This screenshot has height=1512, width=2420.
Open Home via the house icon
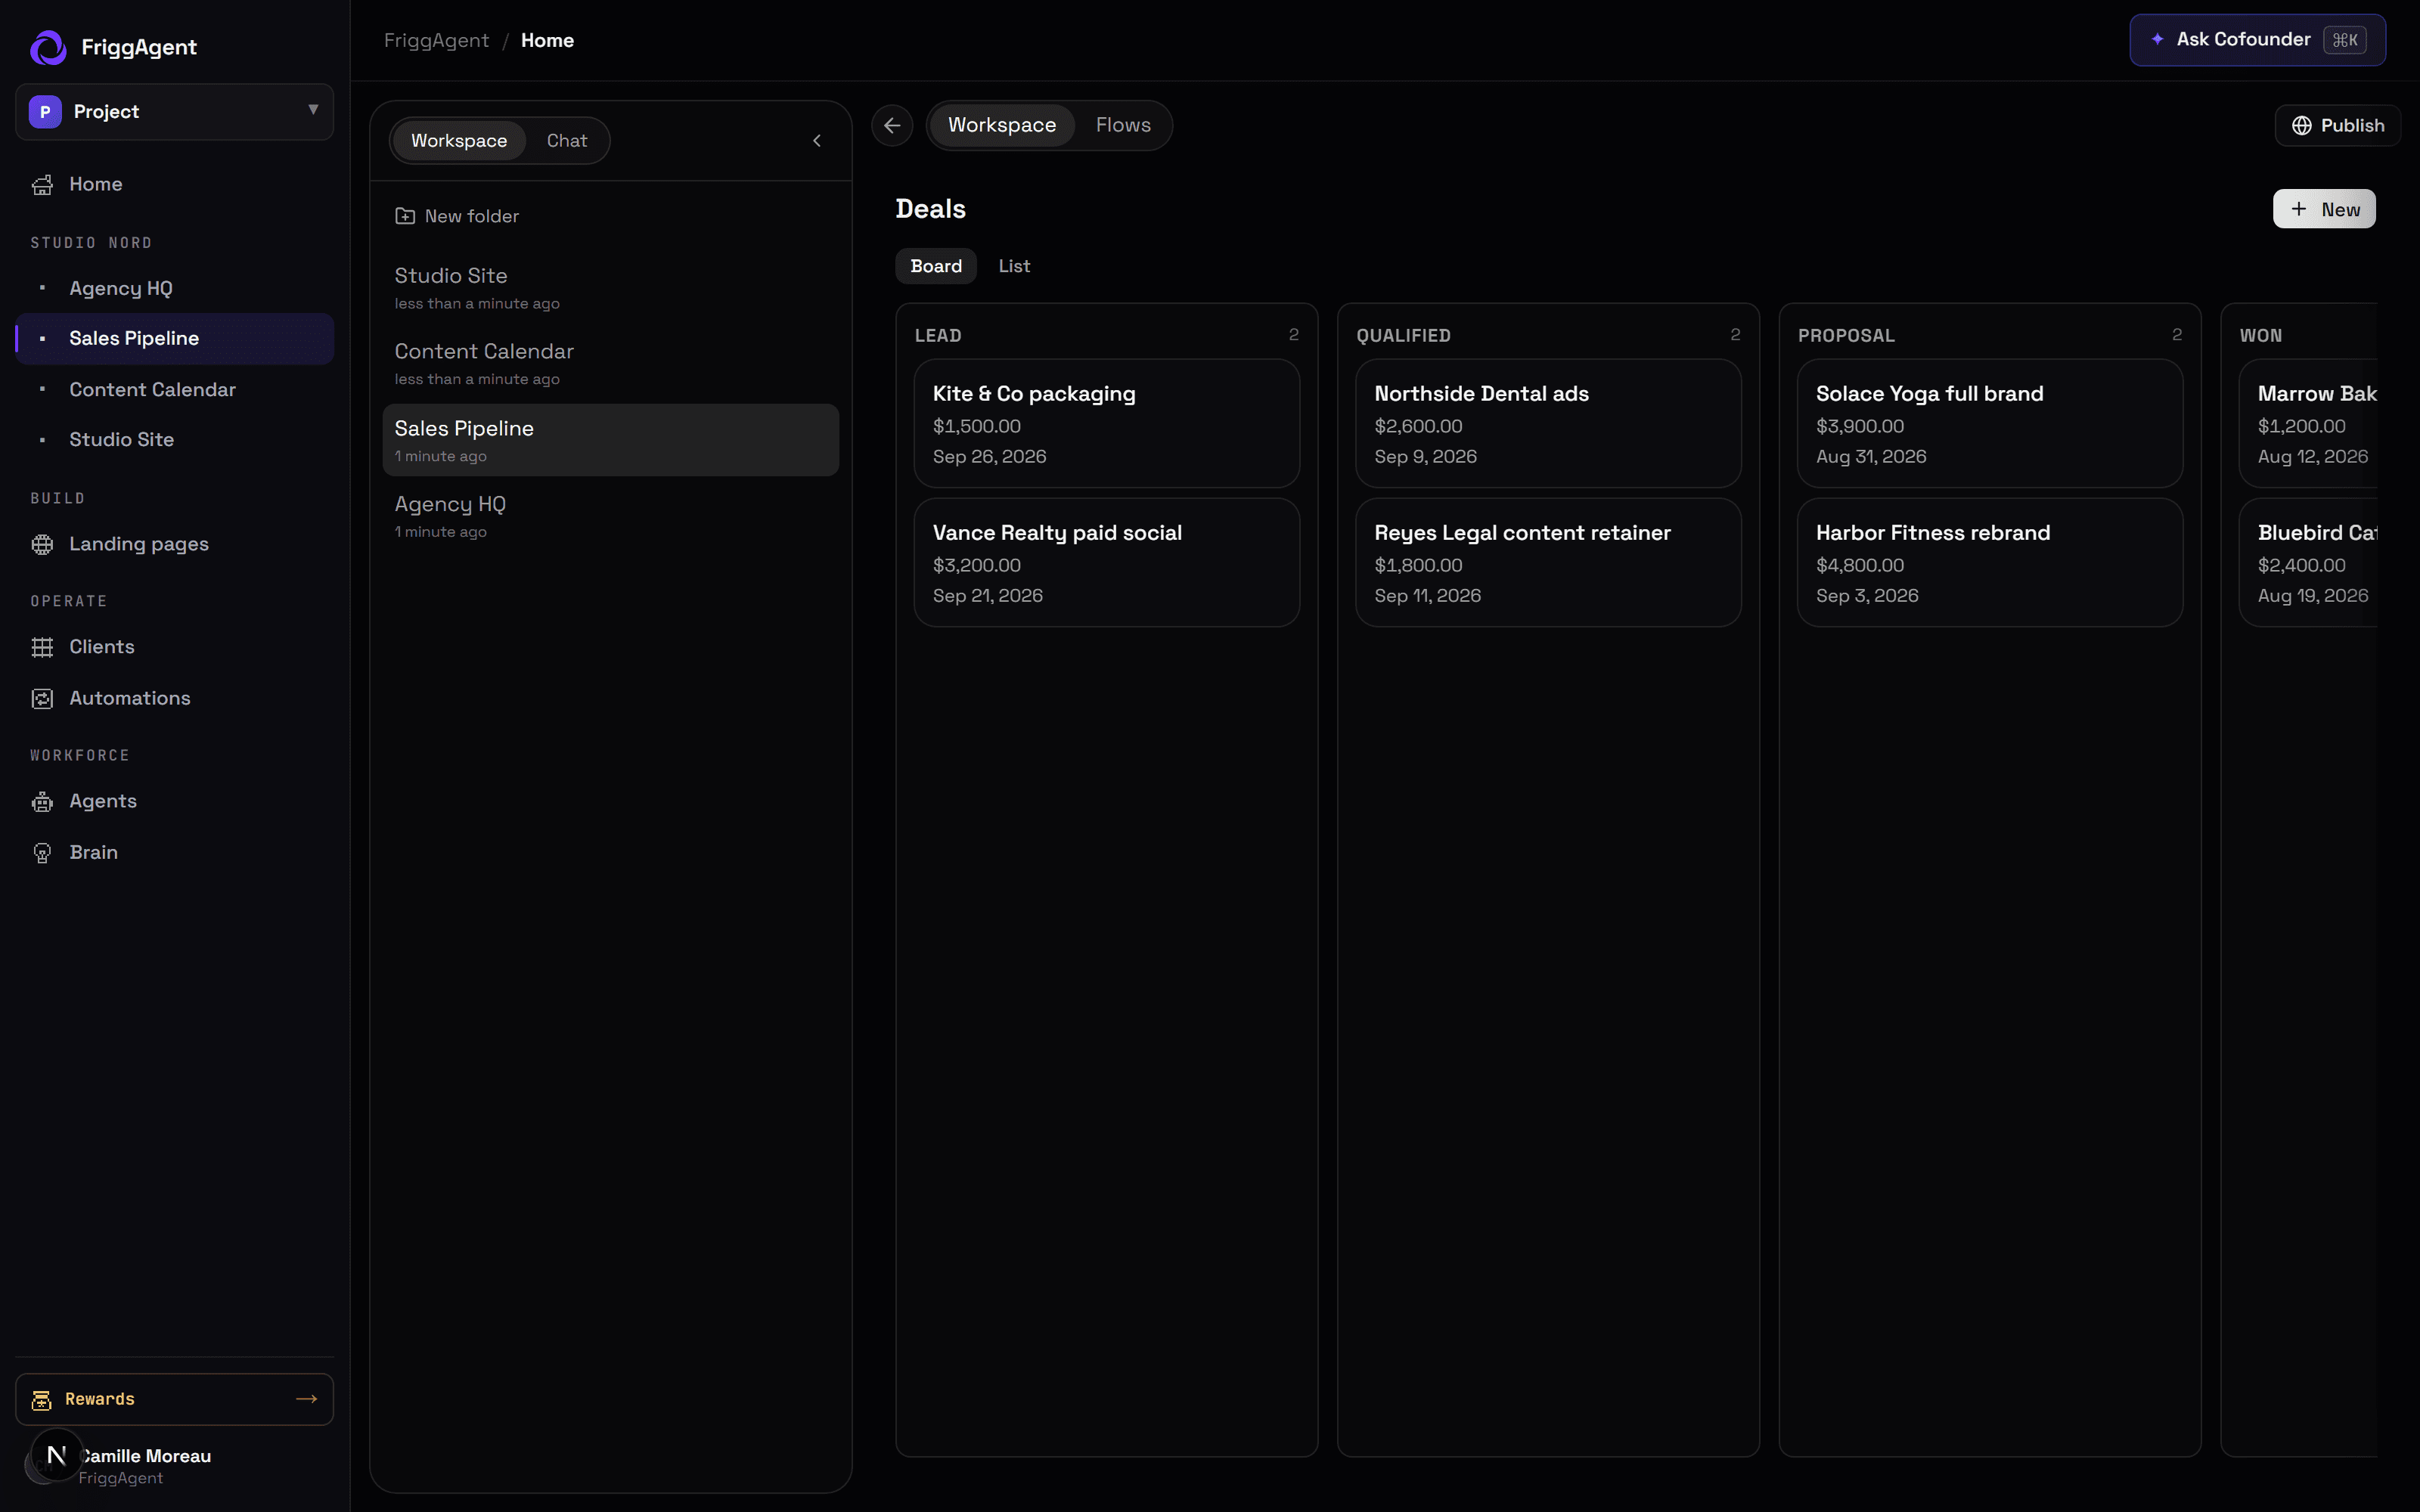click(x=42, y=185)
